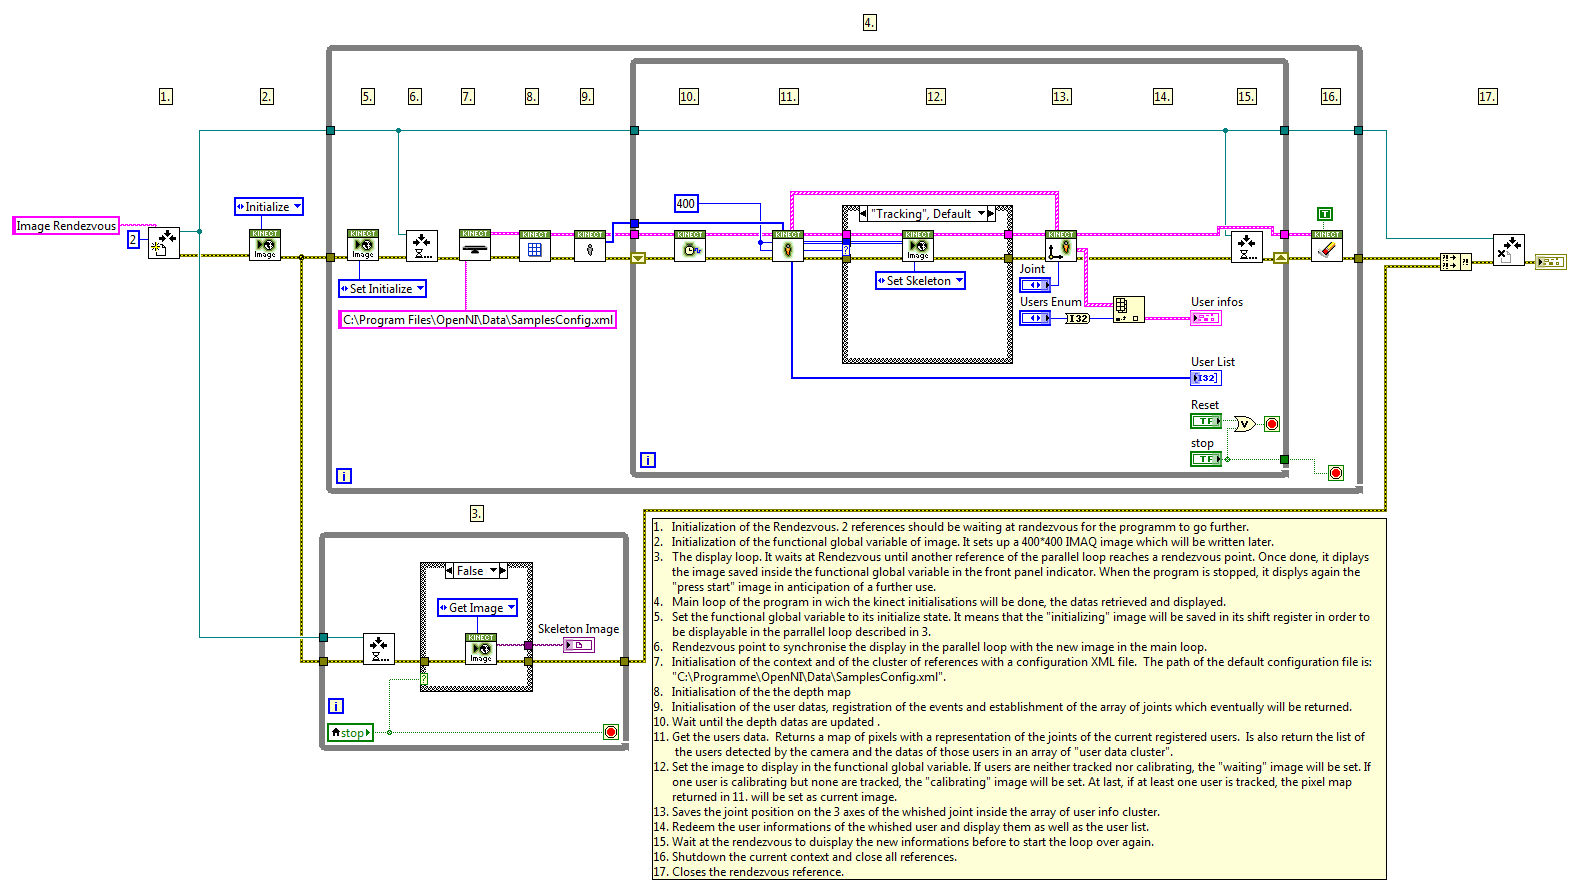Click the step label 3. above display loop
This screenshot has width=1583, height=891.
tap(477, 513)
